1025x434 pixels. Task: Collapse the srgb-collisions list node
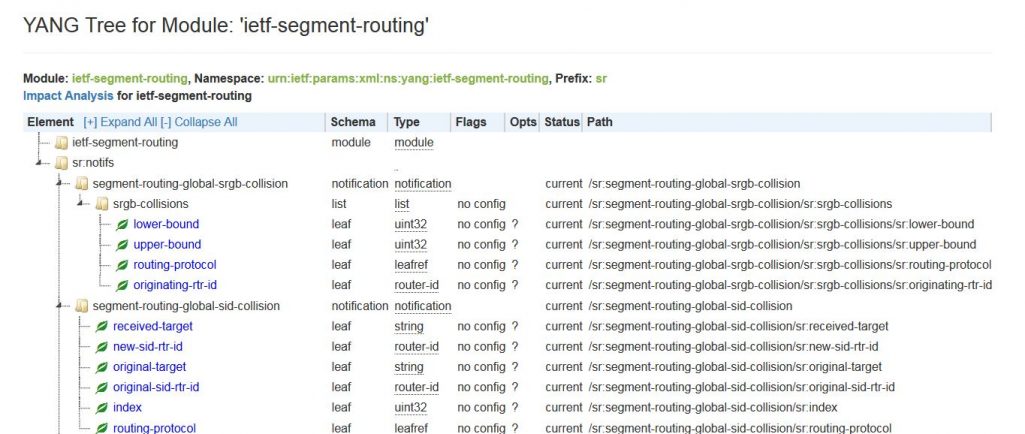(81, 204)
